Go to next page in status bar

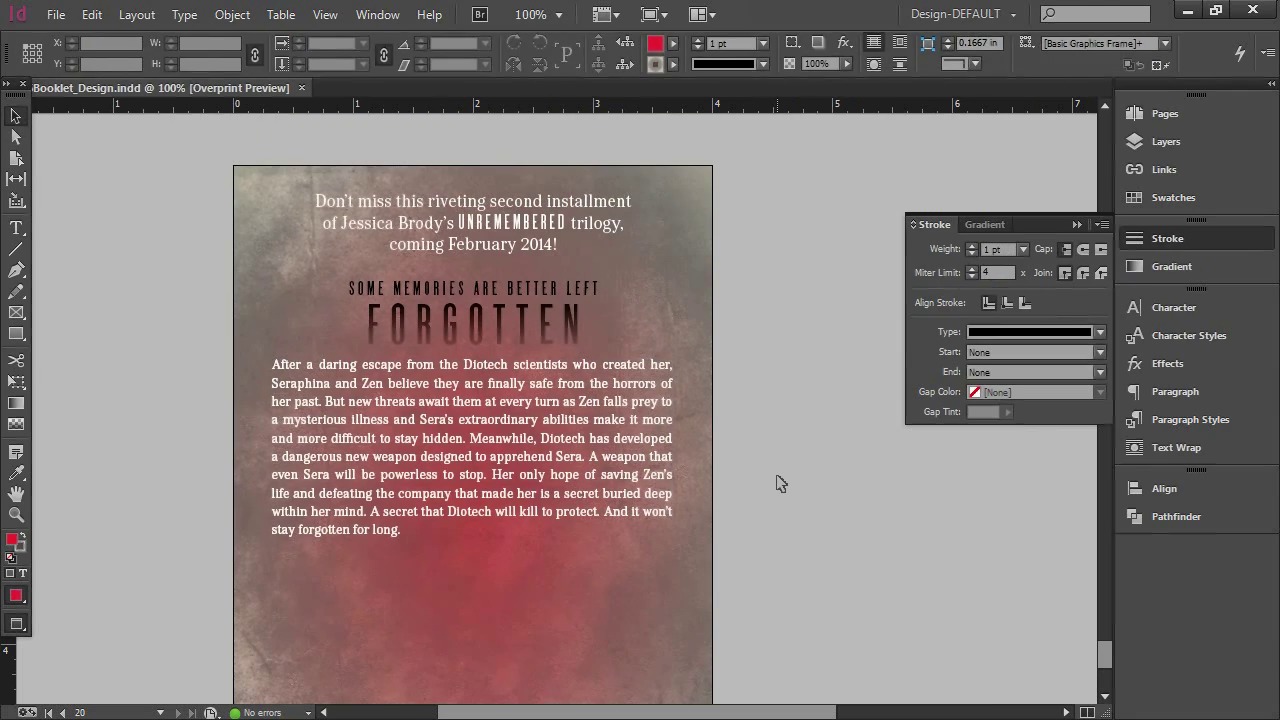point(178,713)
